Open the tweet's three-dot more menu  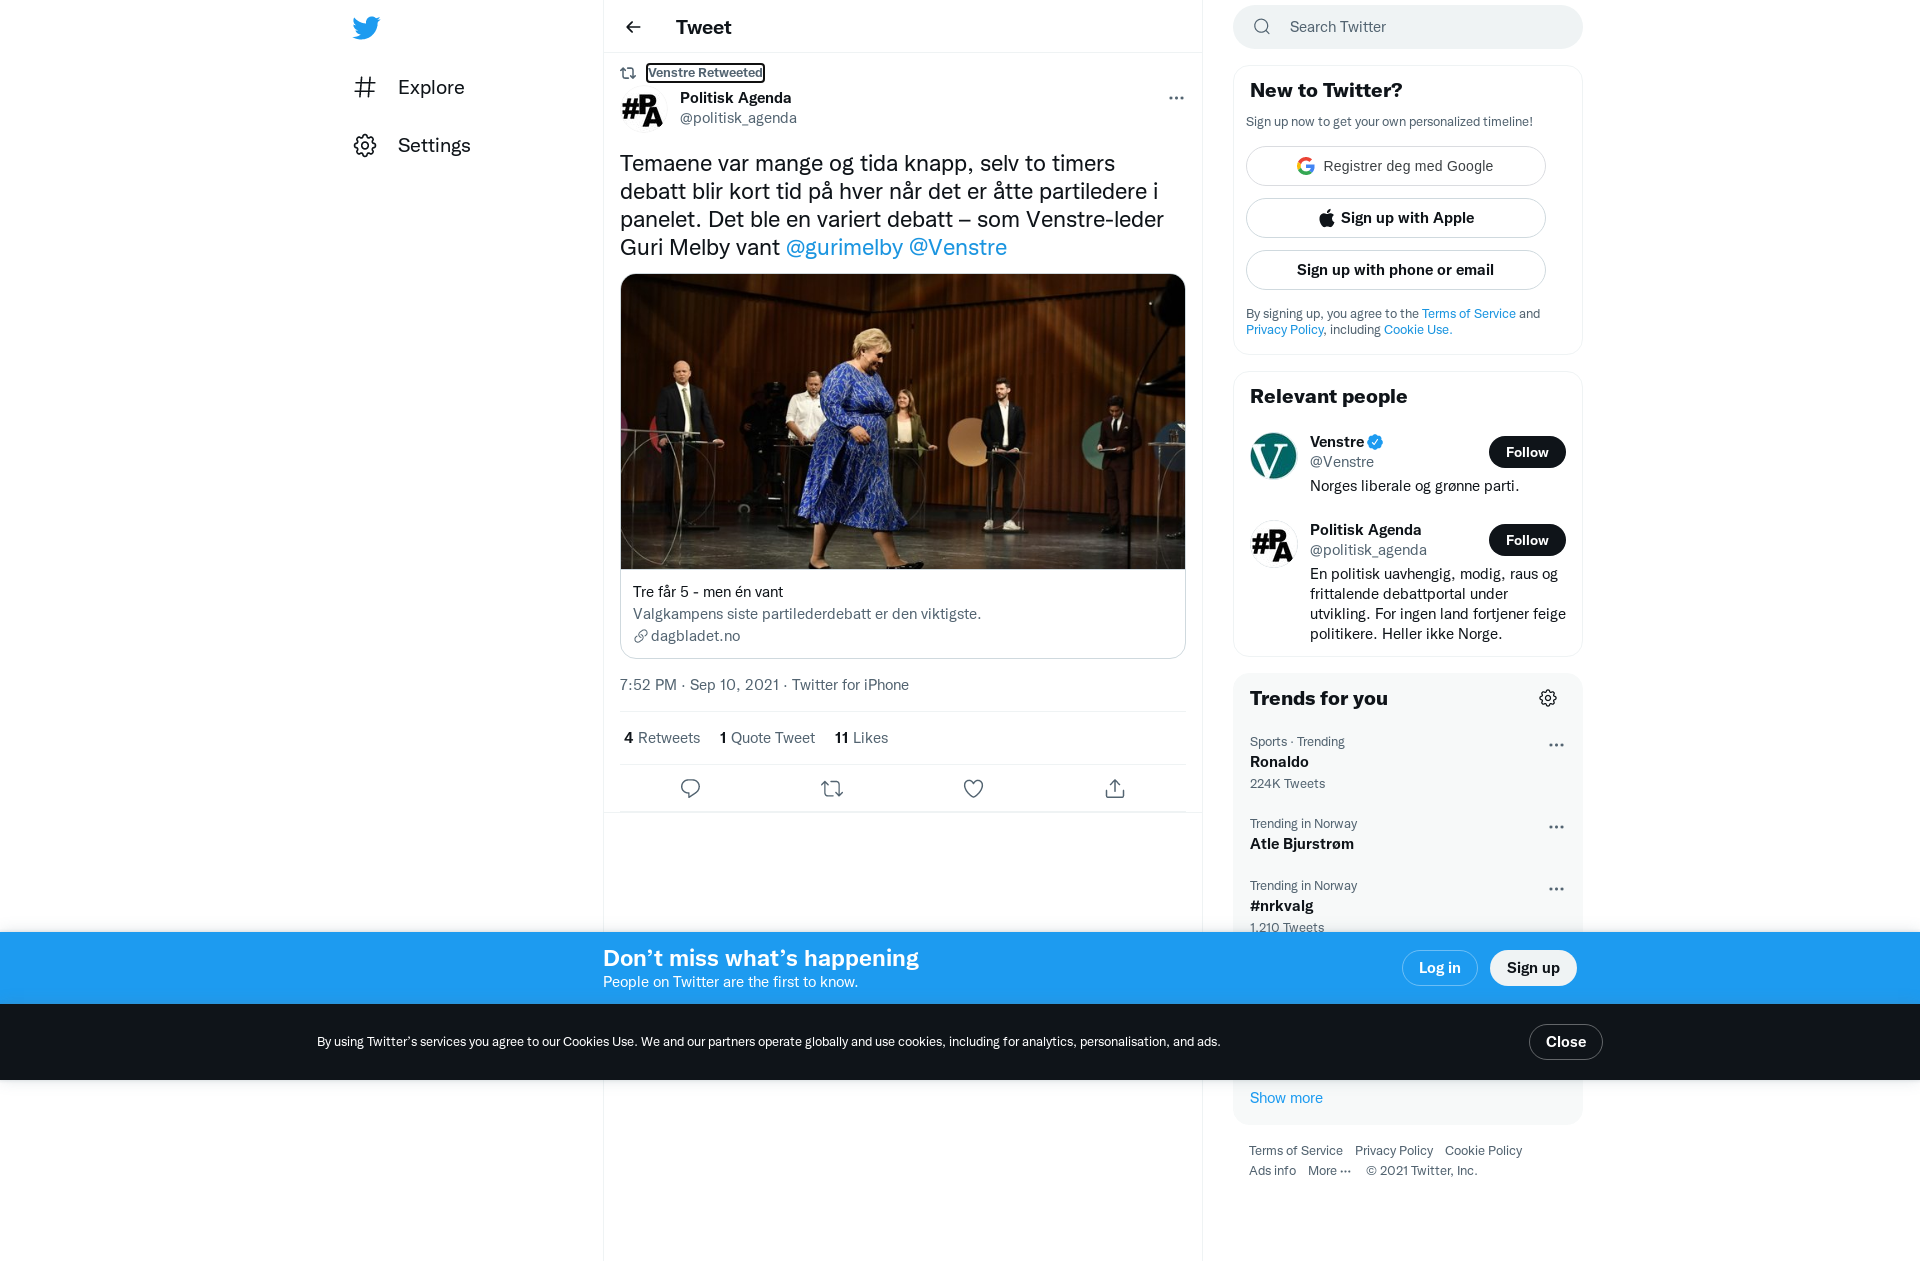coord(1176,98)
